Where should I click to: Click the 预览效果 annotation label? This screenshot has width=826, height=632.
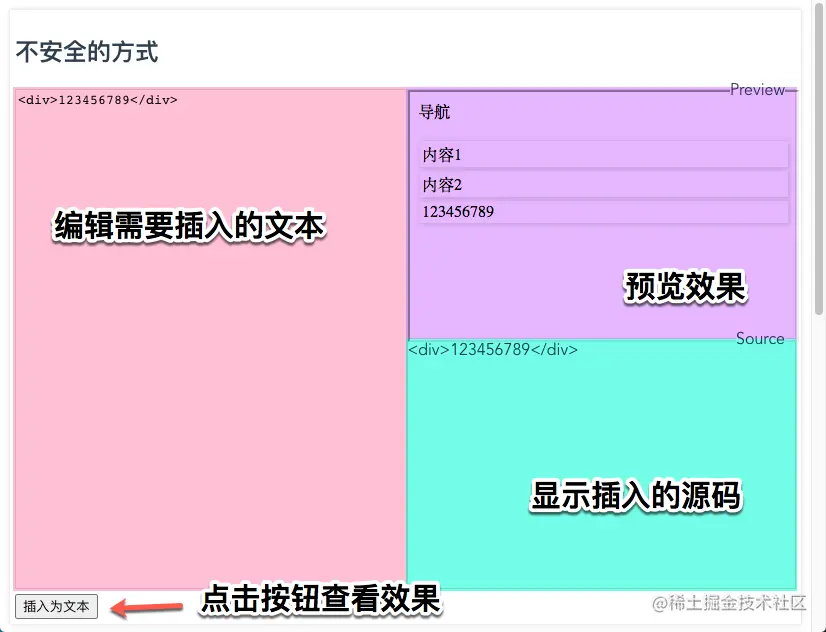pyautogui.click(x=685, y=288)
